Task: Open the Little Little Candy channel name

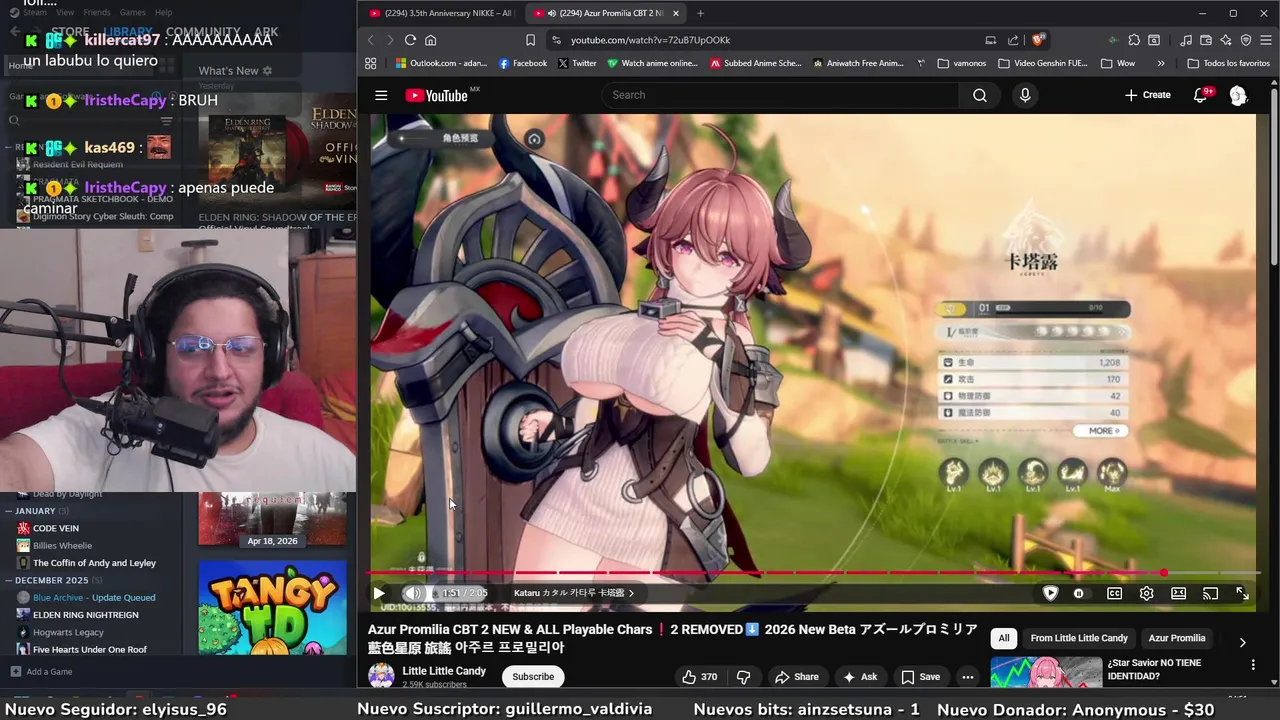Action: click(x=444, y=671)
